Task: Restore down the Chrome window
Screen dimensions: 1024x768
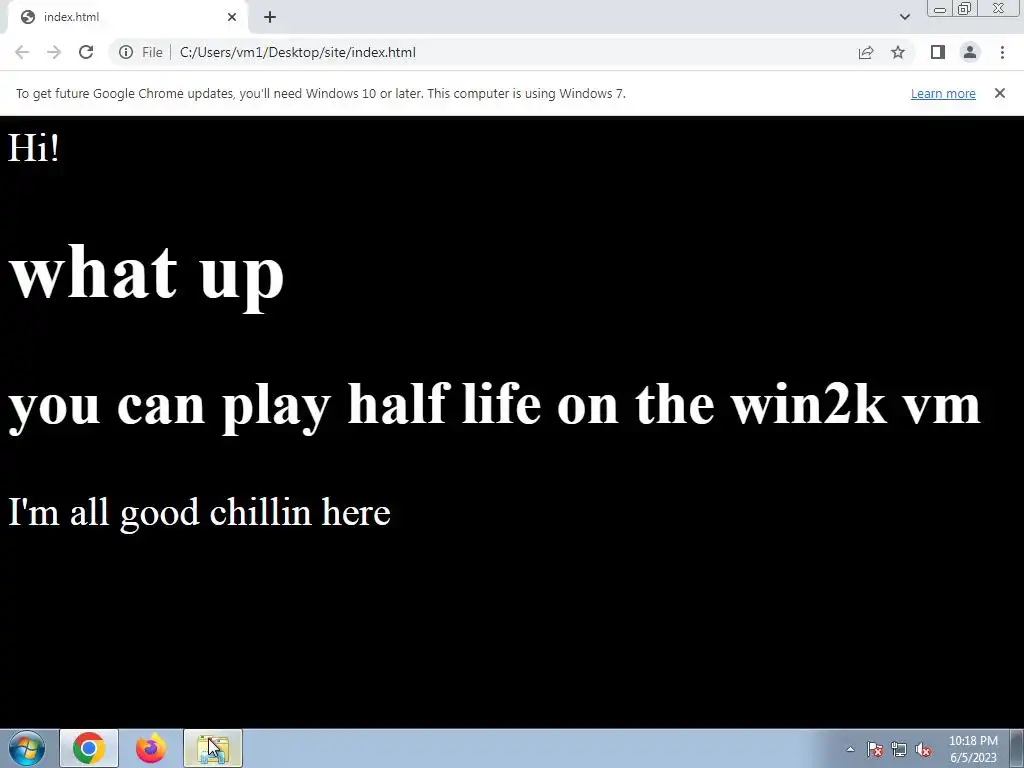Action: click(x=964, y=9)
